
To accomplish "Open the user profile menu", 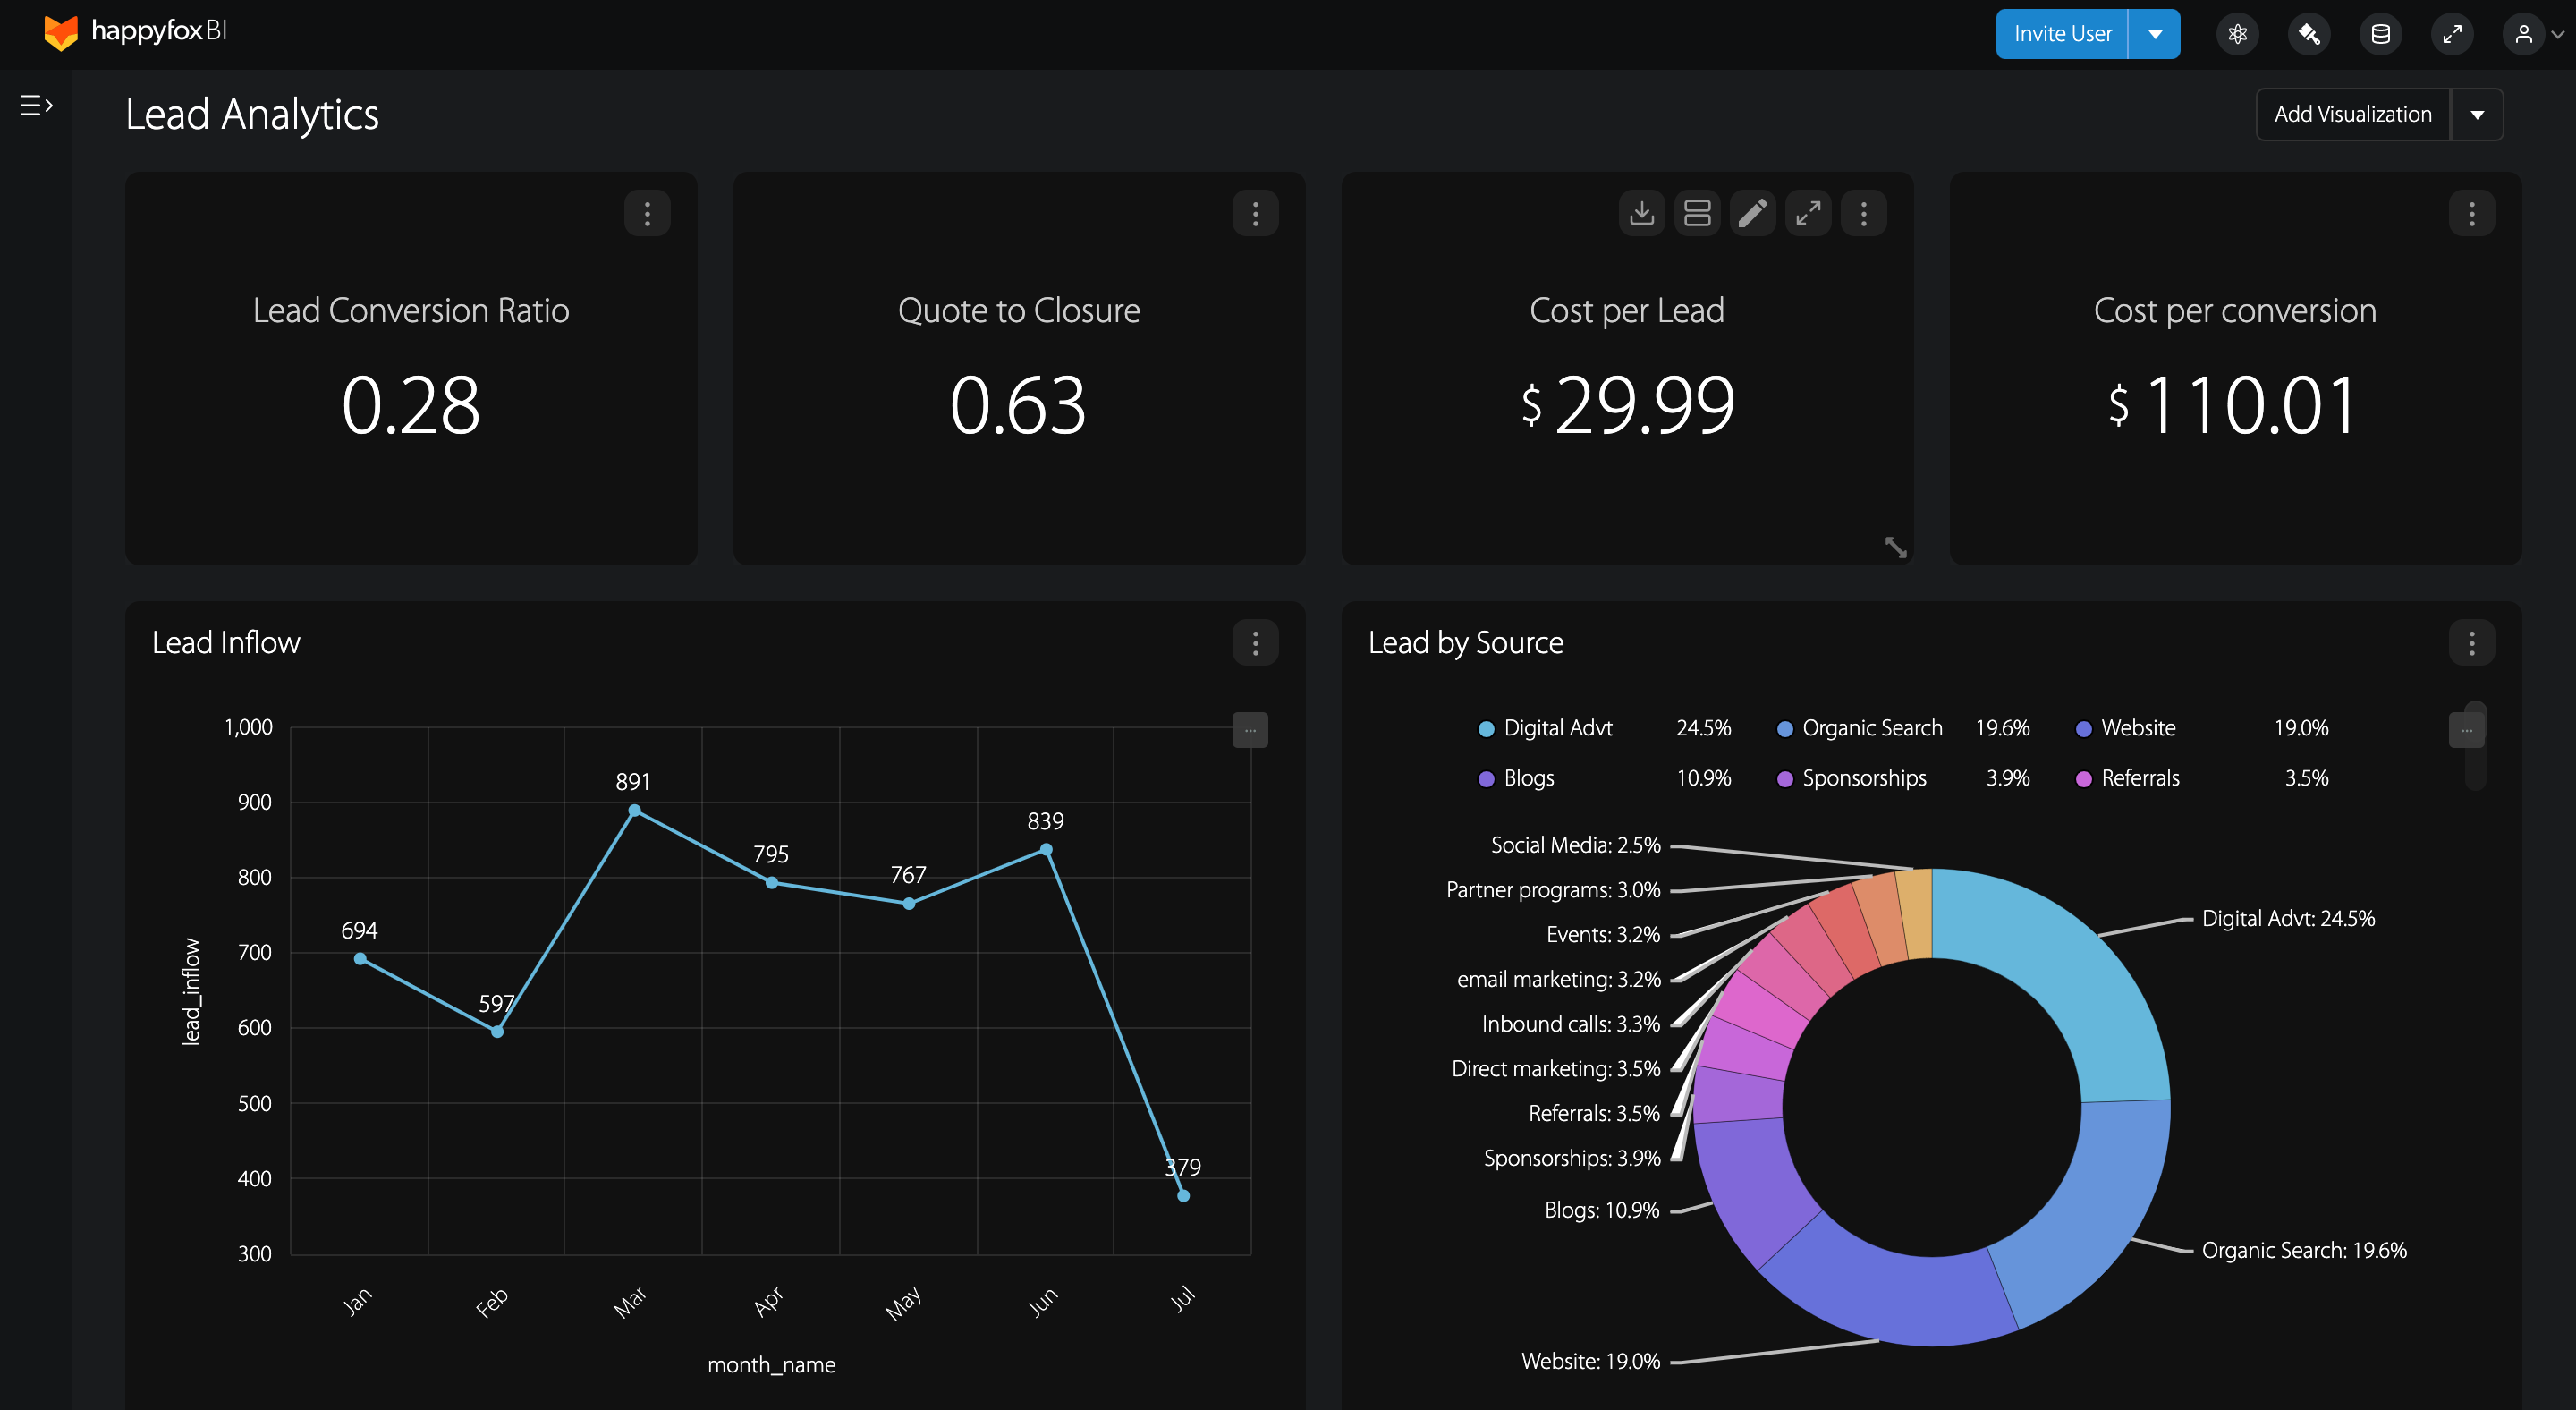I will click(2534, 34).
